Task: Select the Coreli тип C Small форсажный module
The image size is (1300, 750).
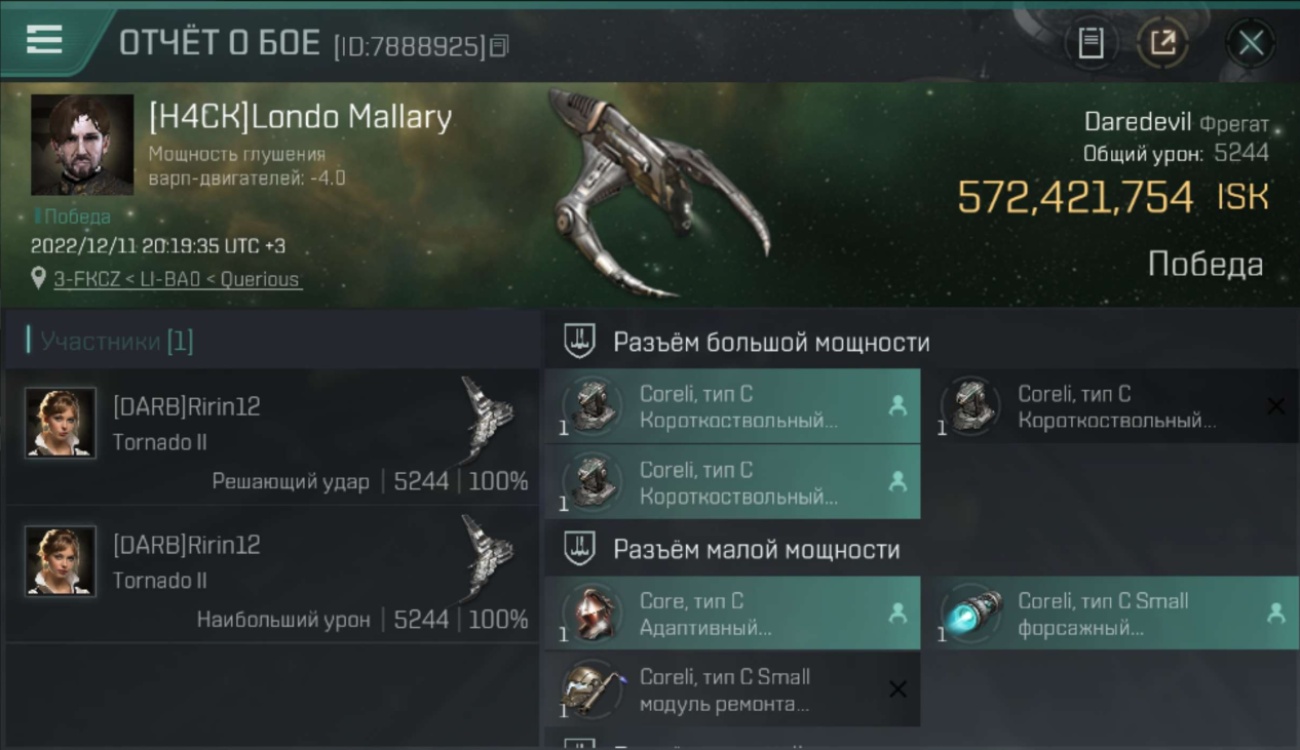Action: 1110,613
